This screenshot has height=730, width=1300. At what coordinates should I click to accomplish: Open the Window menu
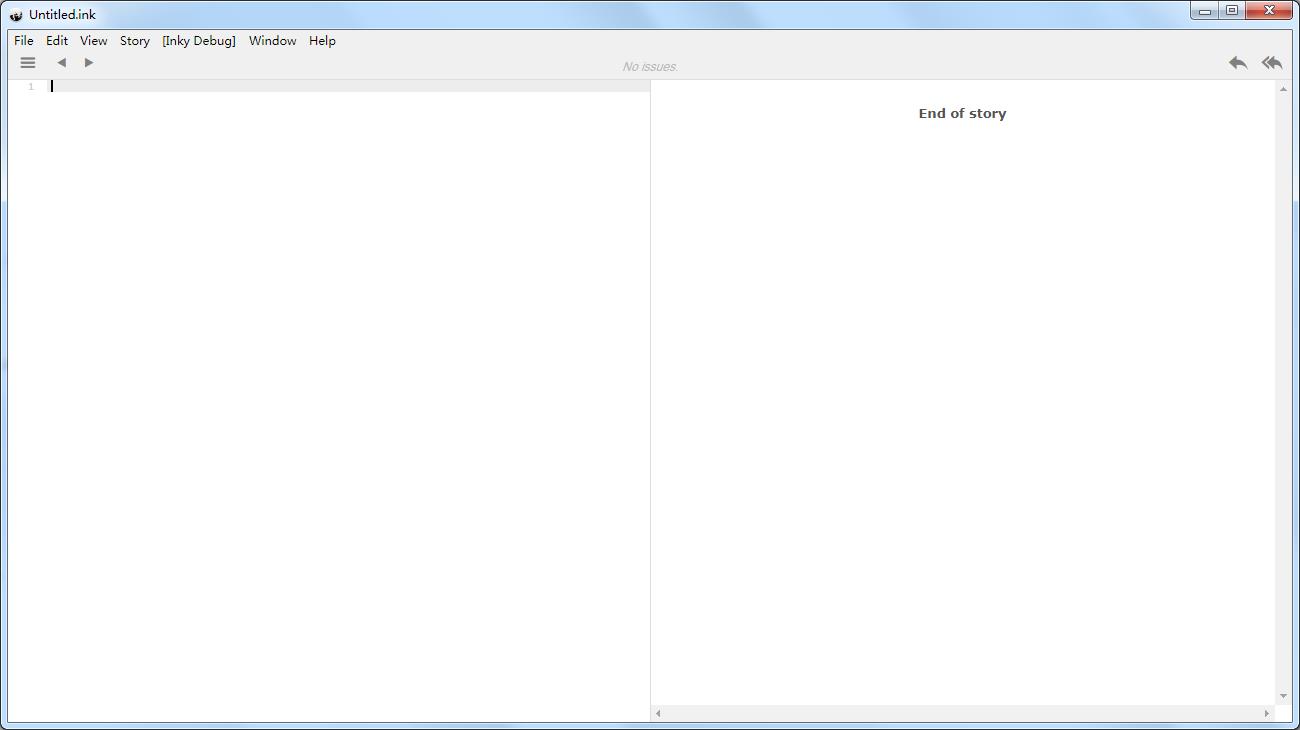tap(273, 41)
